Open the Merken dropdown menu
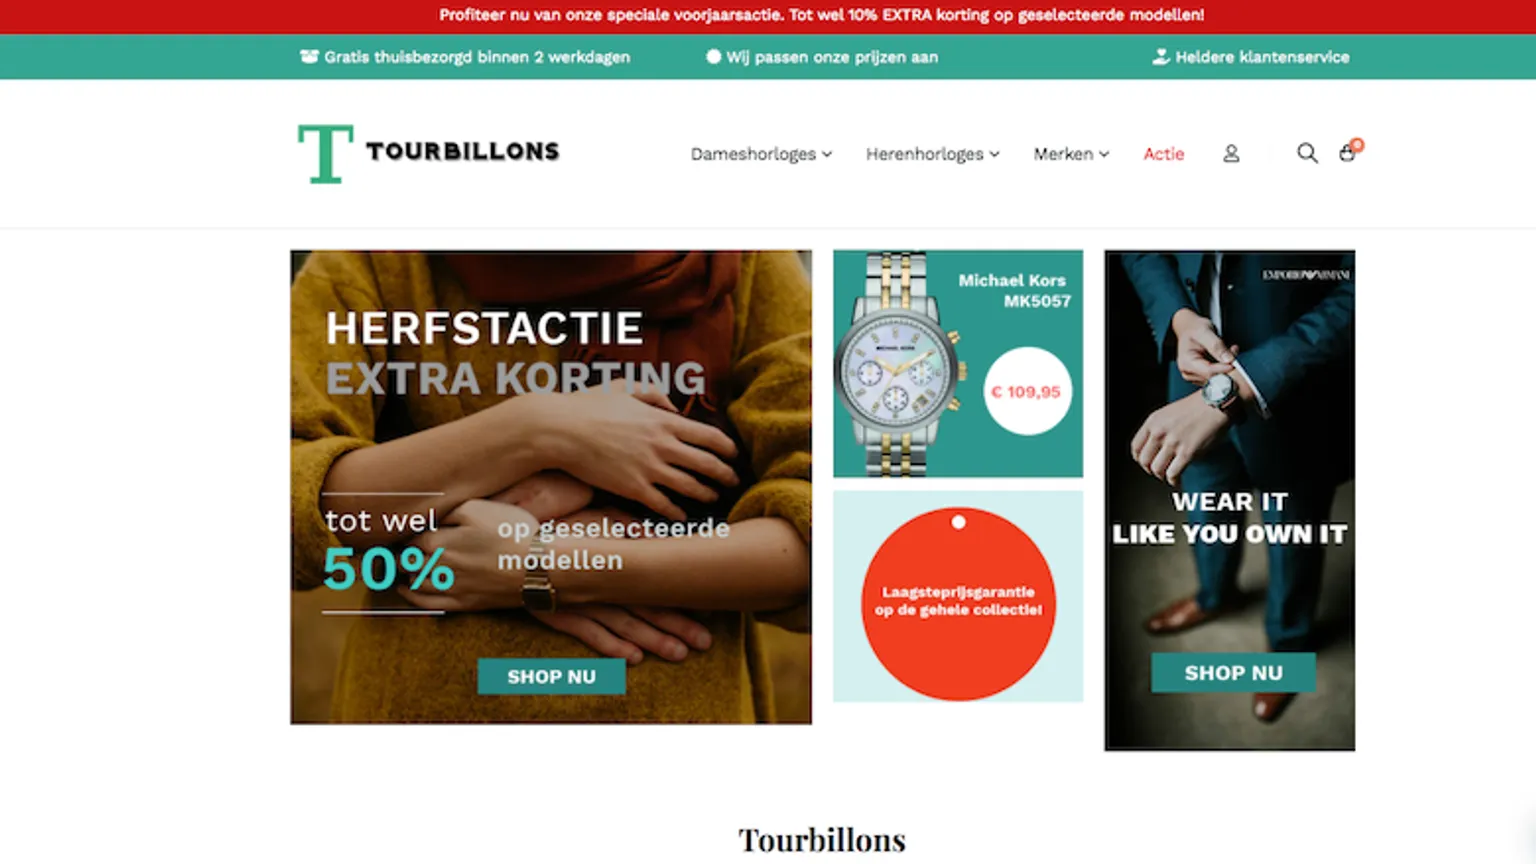 (1071, 154)
